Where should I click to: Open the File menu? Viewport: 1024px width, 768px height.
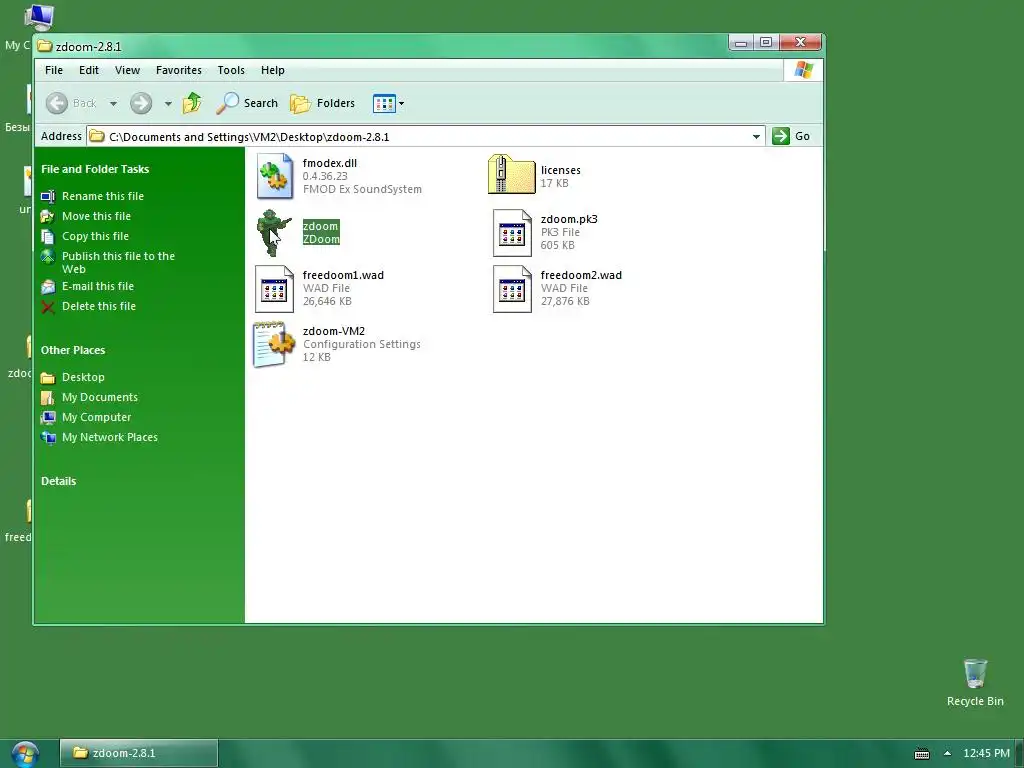[54, 70]
